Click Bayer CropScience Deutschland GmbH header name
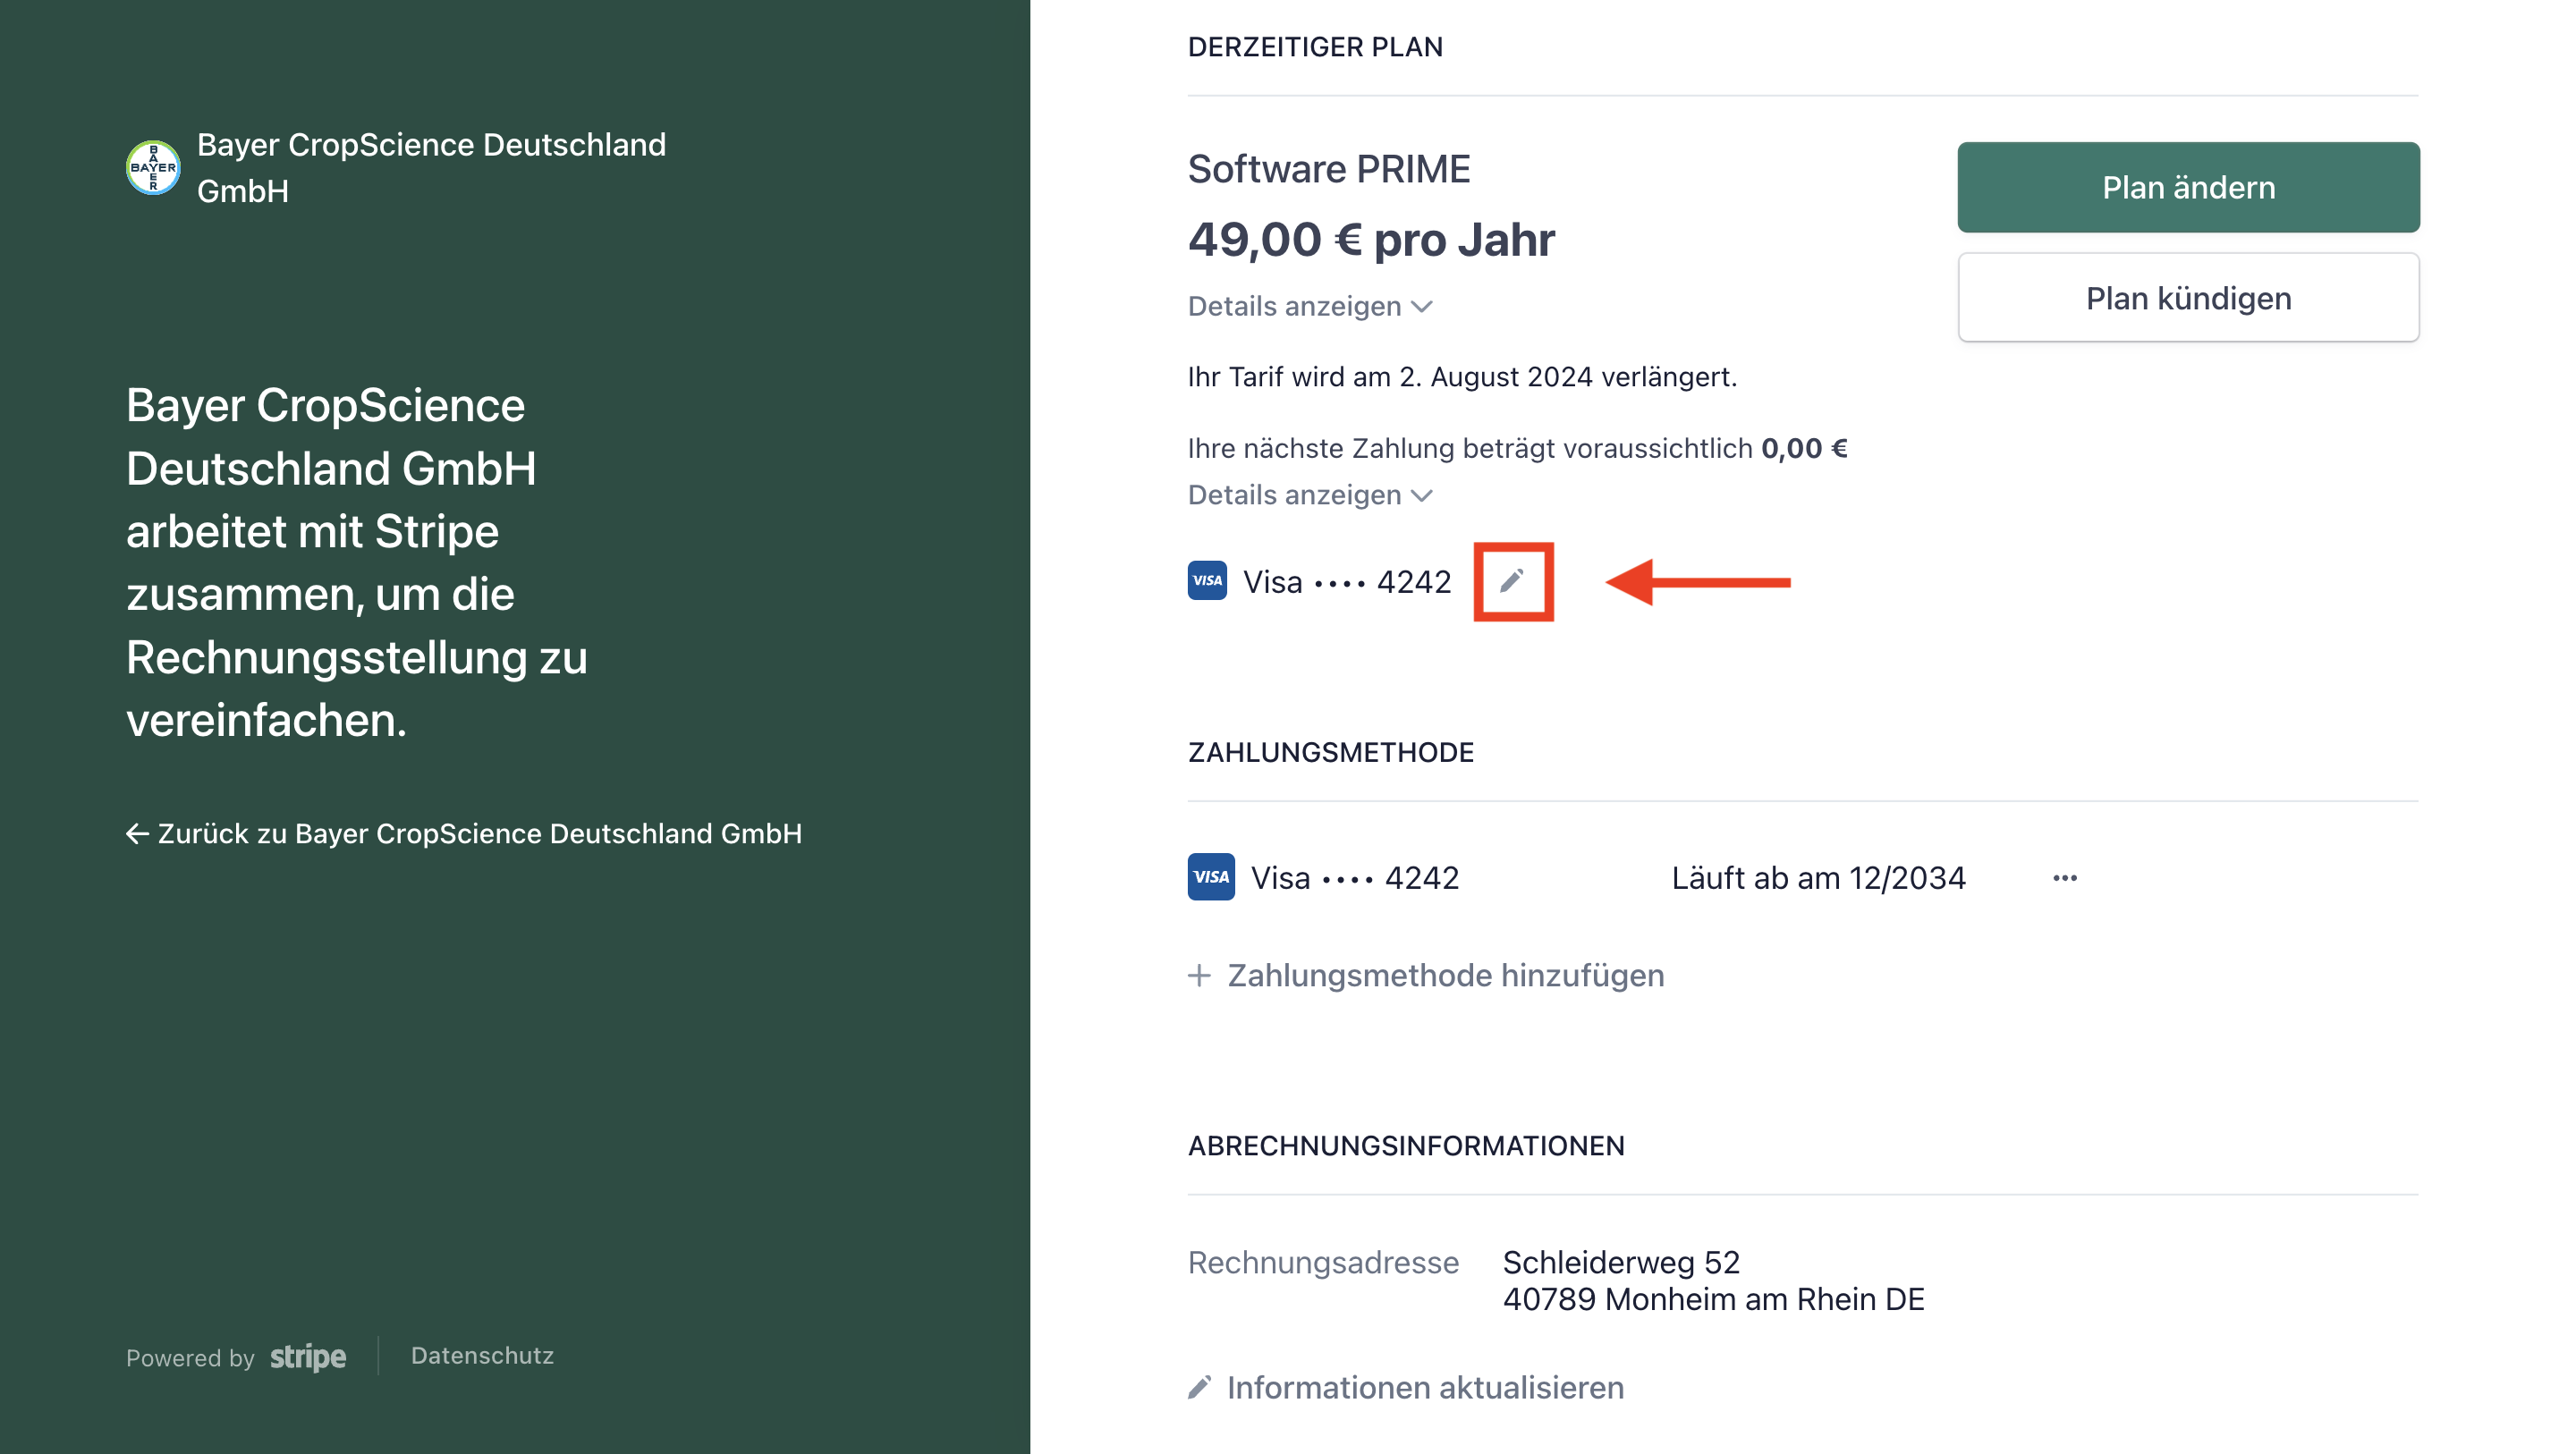The image size is (2576, 1454). click(431, 168)
